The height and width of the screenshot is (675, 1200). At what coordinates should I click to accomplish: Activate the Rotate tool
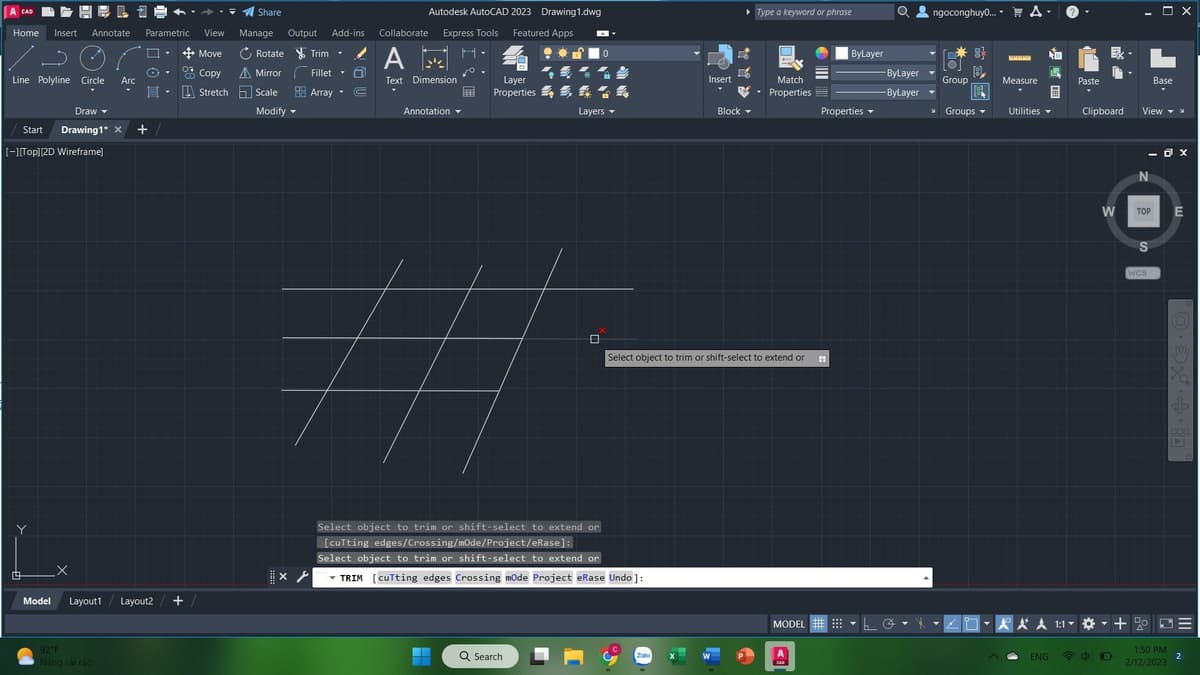(x=261, y=53)
